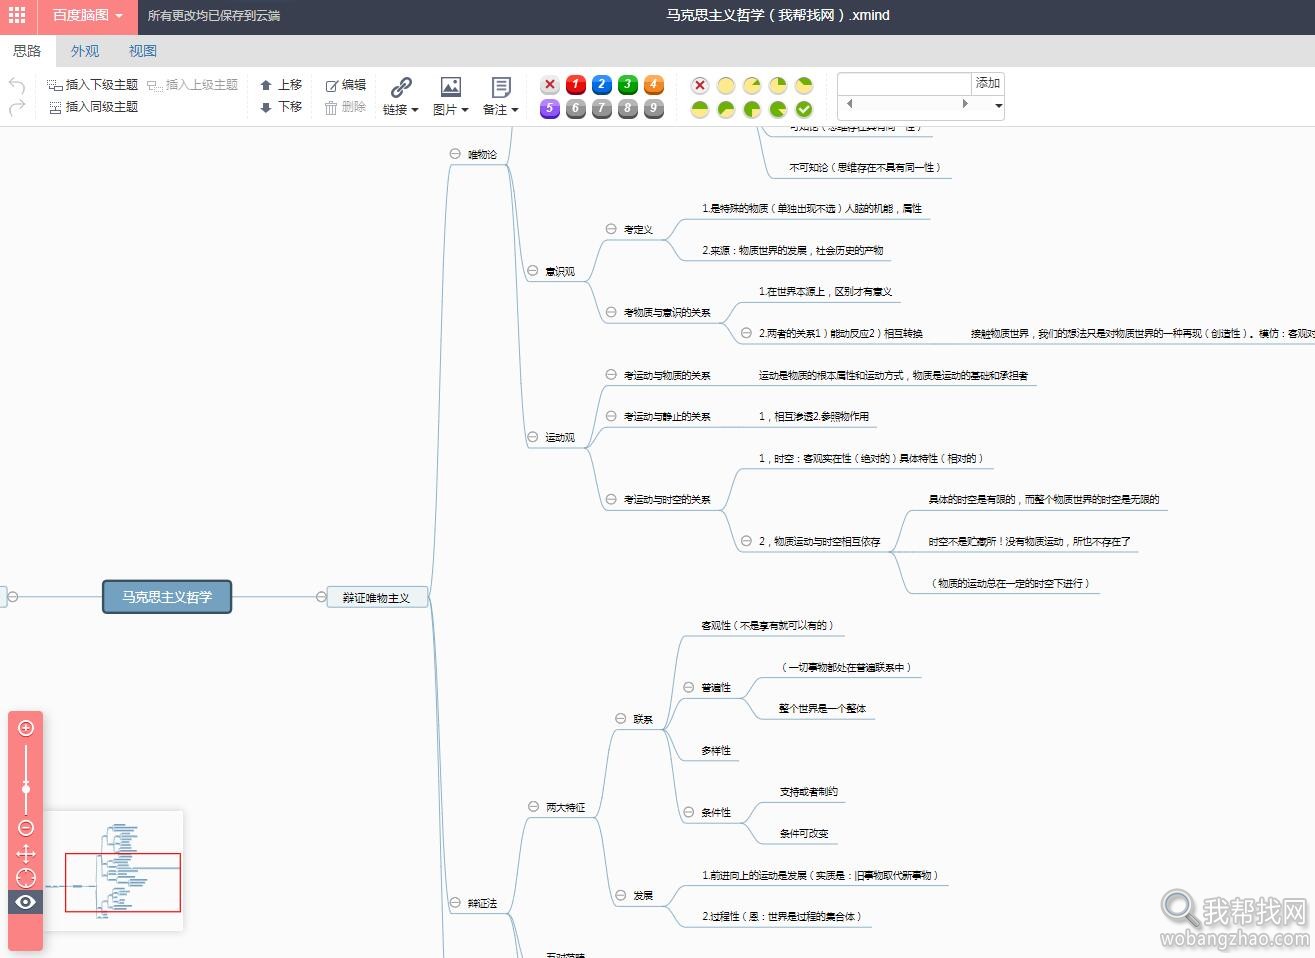Viewport: 1315px width, 958px height.
Task: Set progress to completed green checkmark
Action: tap(804, 109)
